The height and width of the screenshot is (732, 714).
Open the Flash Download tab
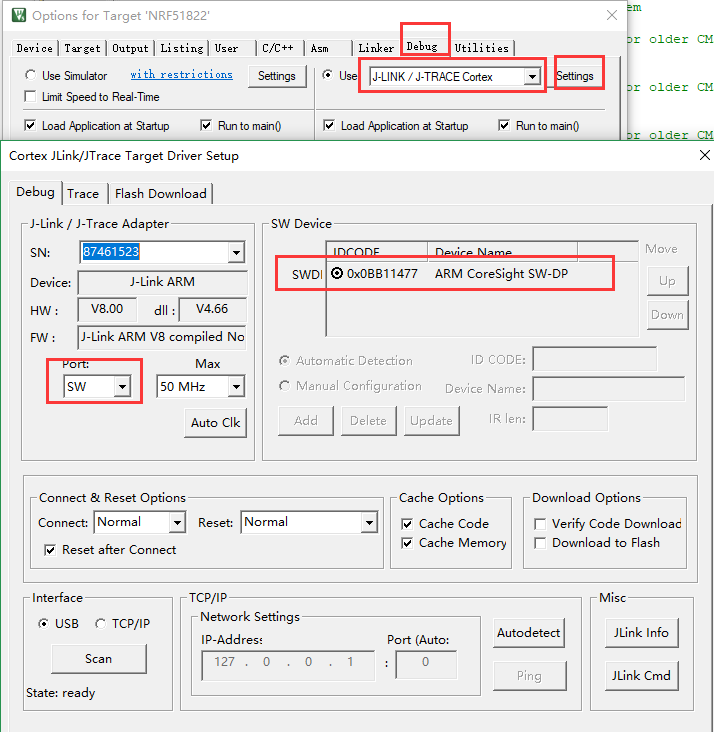pyautogui.click(x=161, y=194)
